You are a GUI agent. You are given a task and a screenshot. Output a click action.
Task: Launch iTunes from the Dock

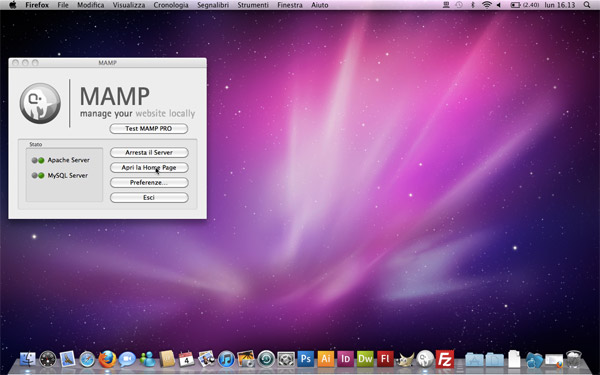coord(226,359)
